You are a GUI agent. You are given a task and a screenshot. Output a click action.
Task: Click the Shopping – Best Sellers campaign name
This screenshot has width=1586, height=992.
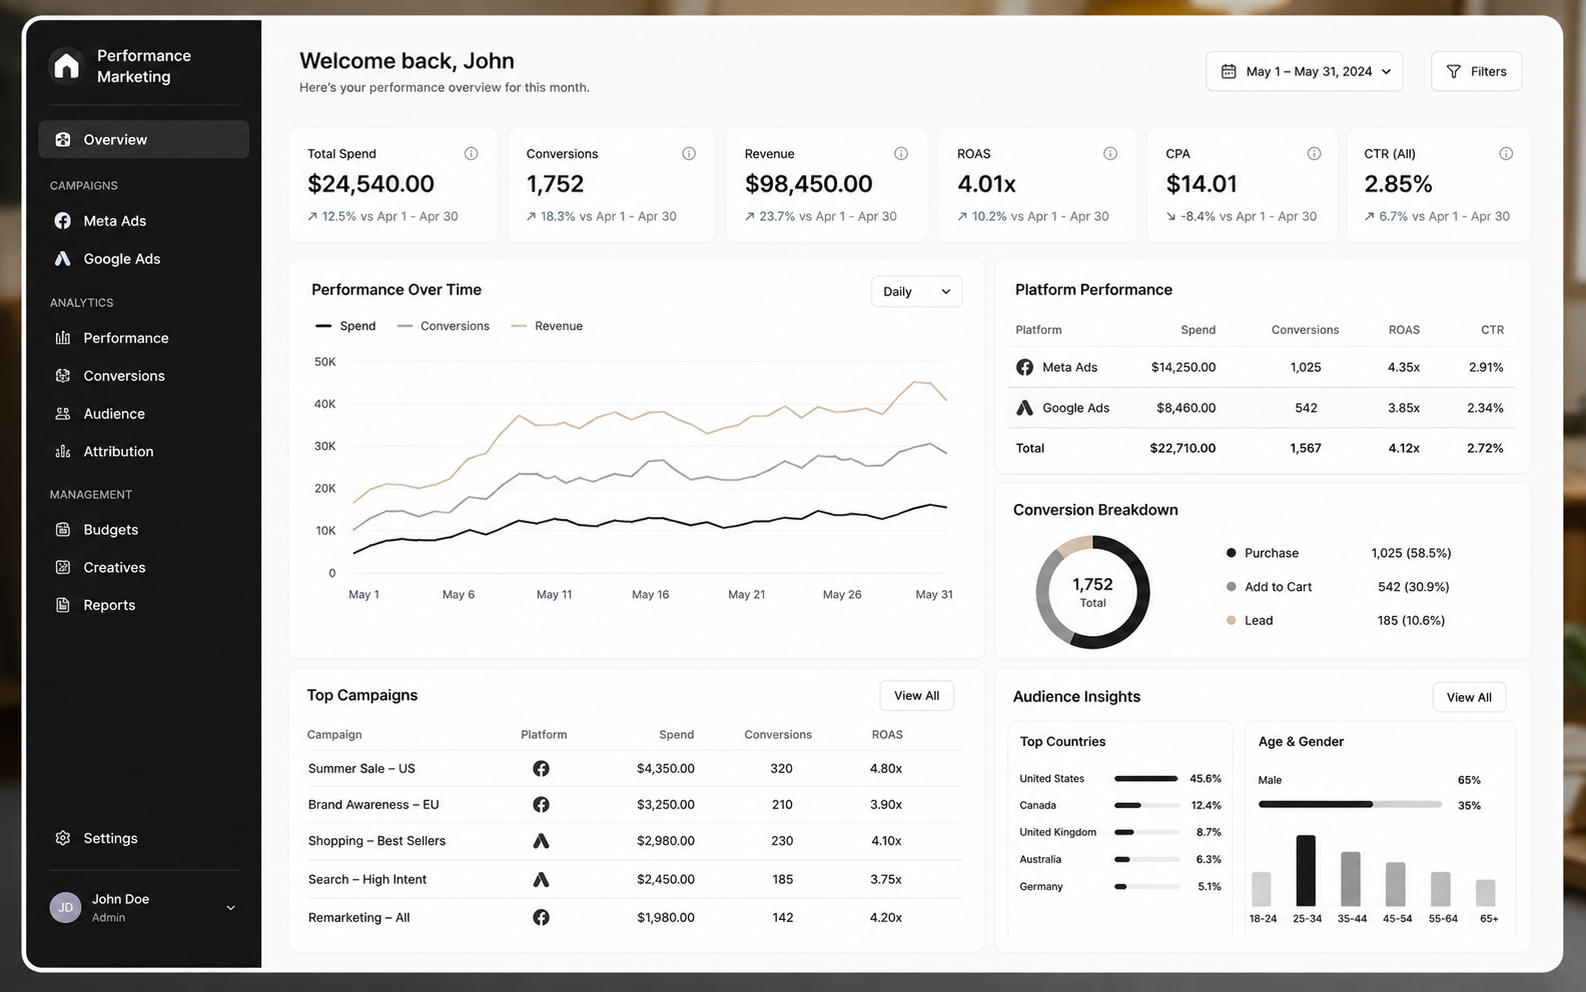377,841
